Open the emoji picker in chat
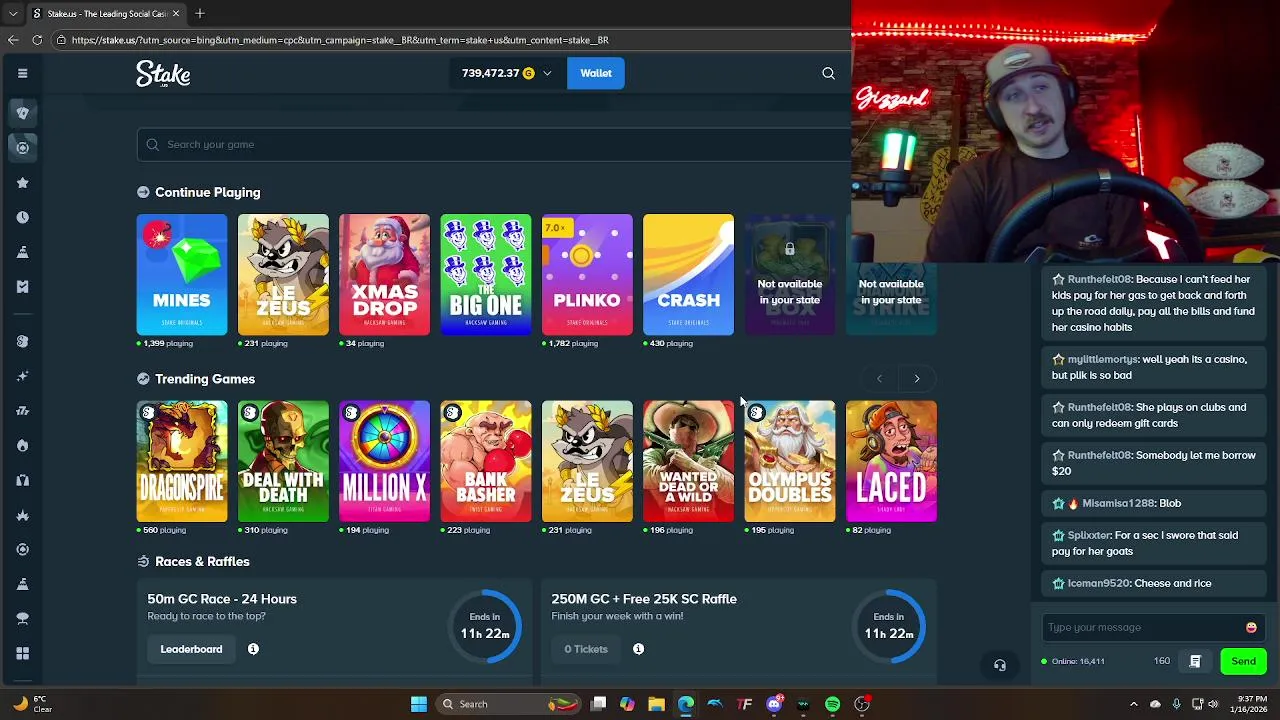Viewport: 1280px width, 720px height. click(x=1251, y=628)
